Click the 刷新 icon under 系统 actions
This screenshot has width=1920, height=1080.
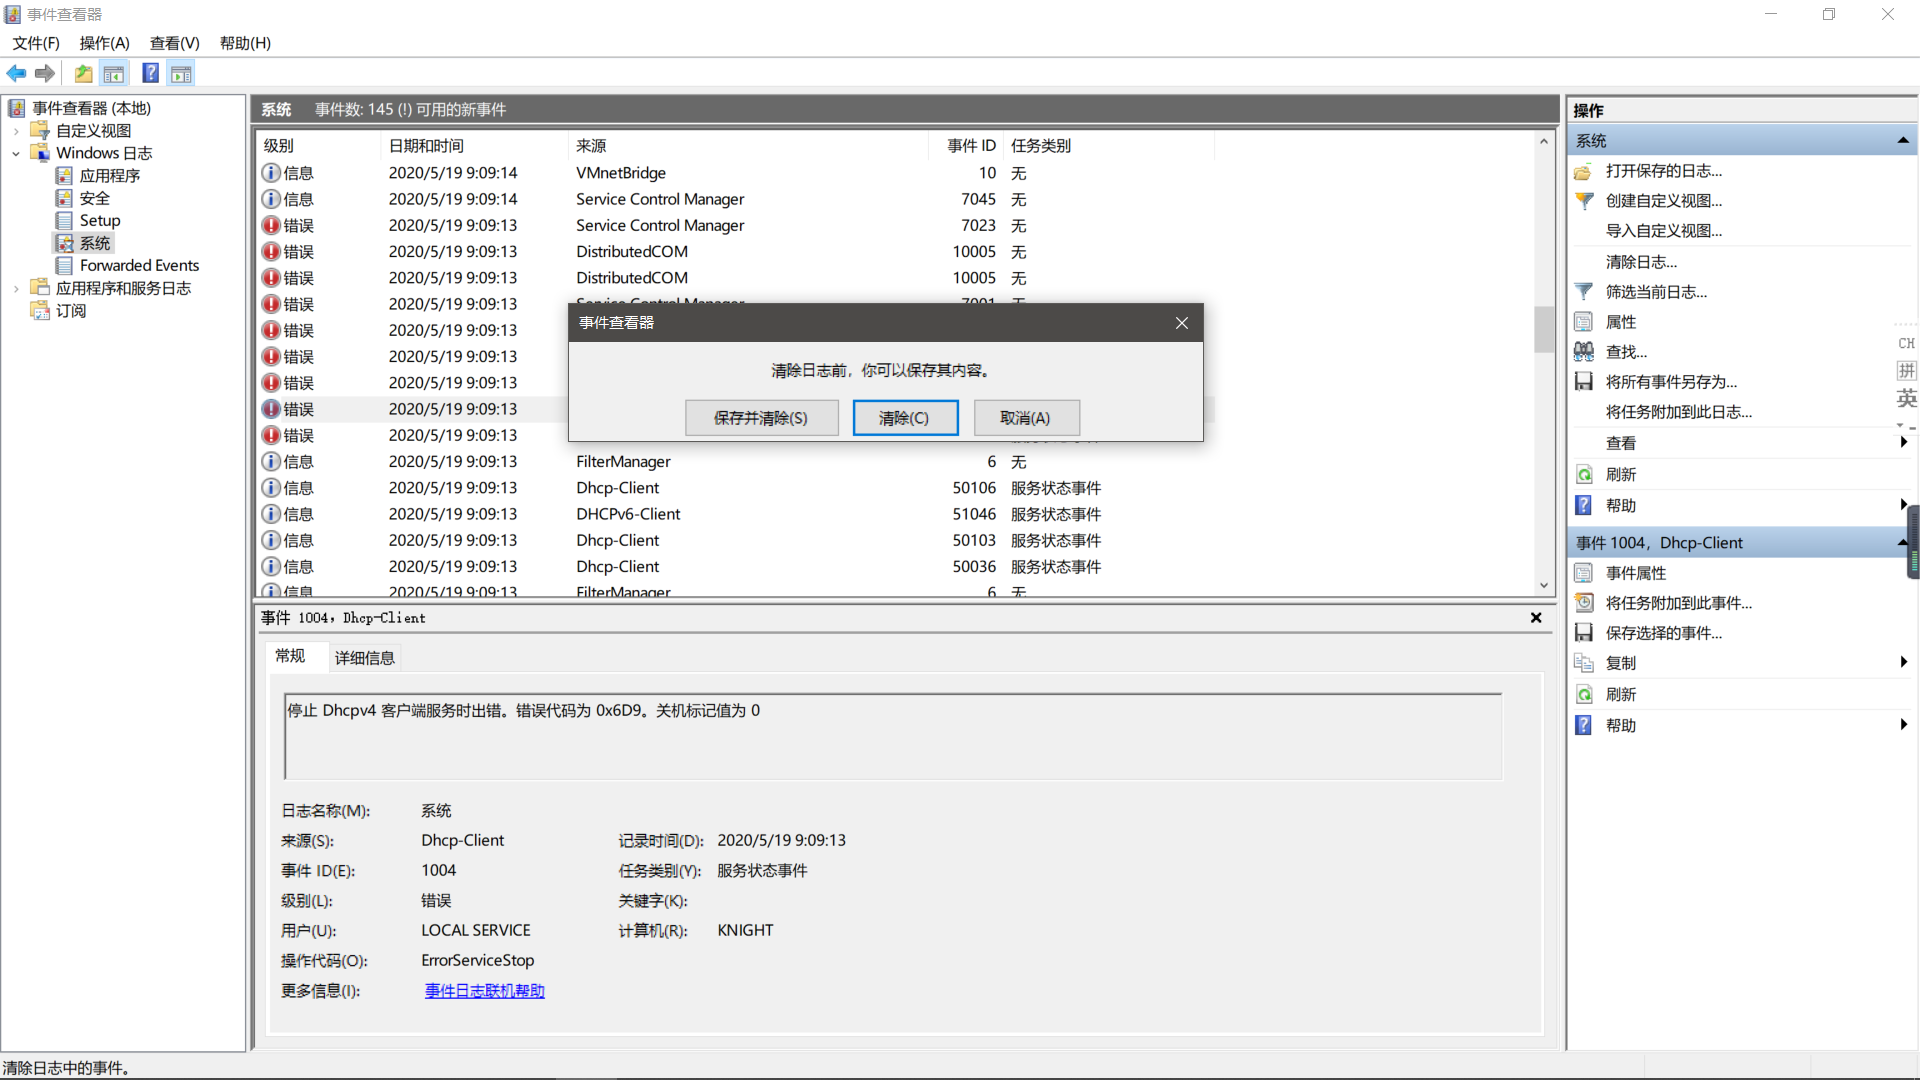click(x=1584, y=475)
